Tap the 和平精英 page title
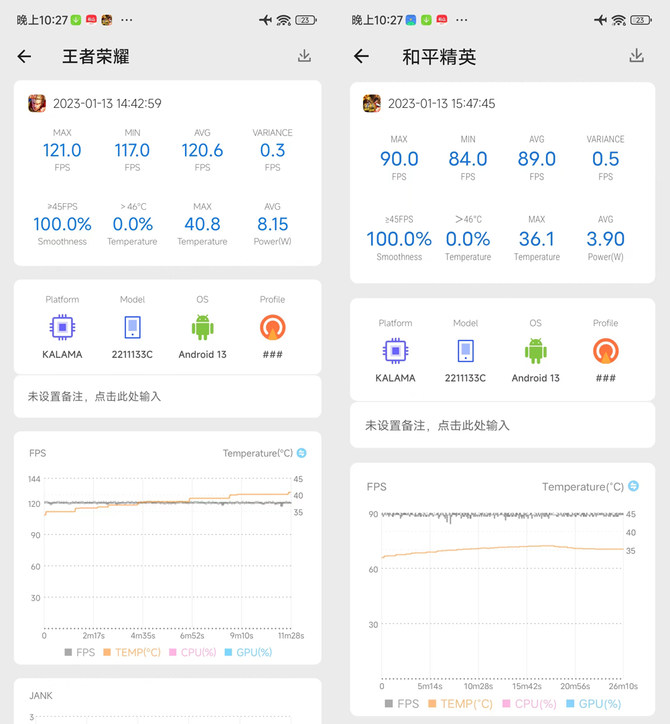Screen dimensions: 670x724 coord(439,57)
